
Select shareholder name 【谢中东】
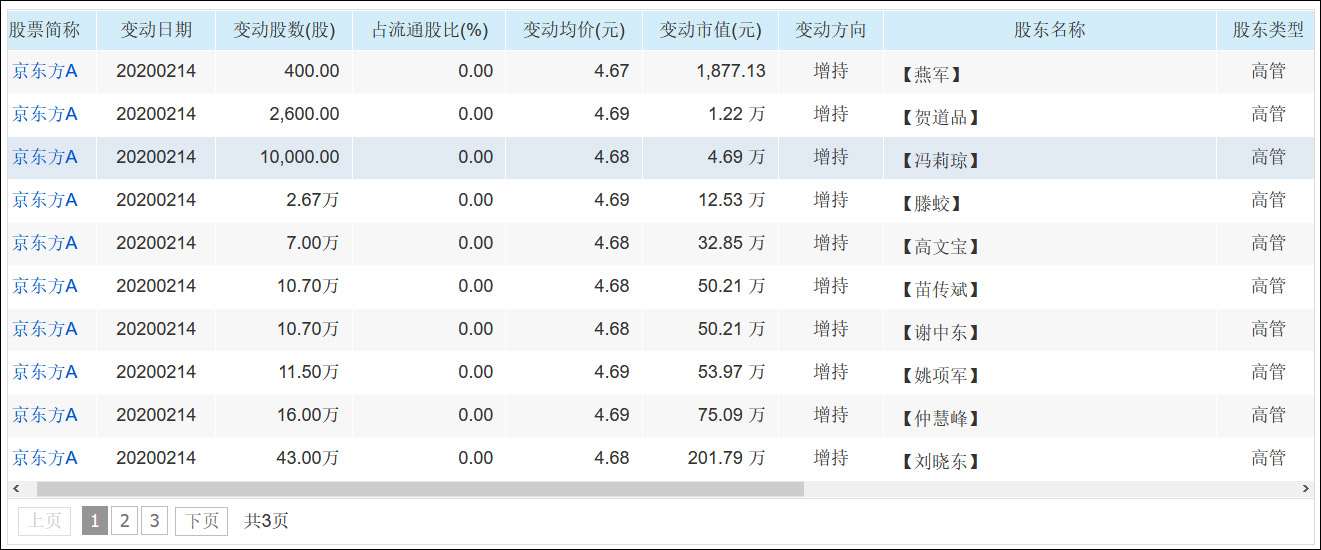[x=940, y=332]
